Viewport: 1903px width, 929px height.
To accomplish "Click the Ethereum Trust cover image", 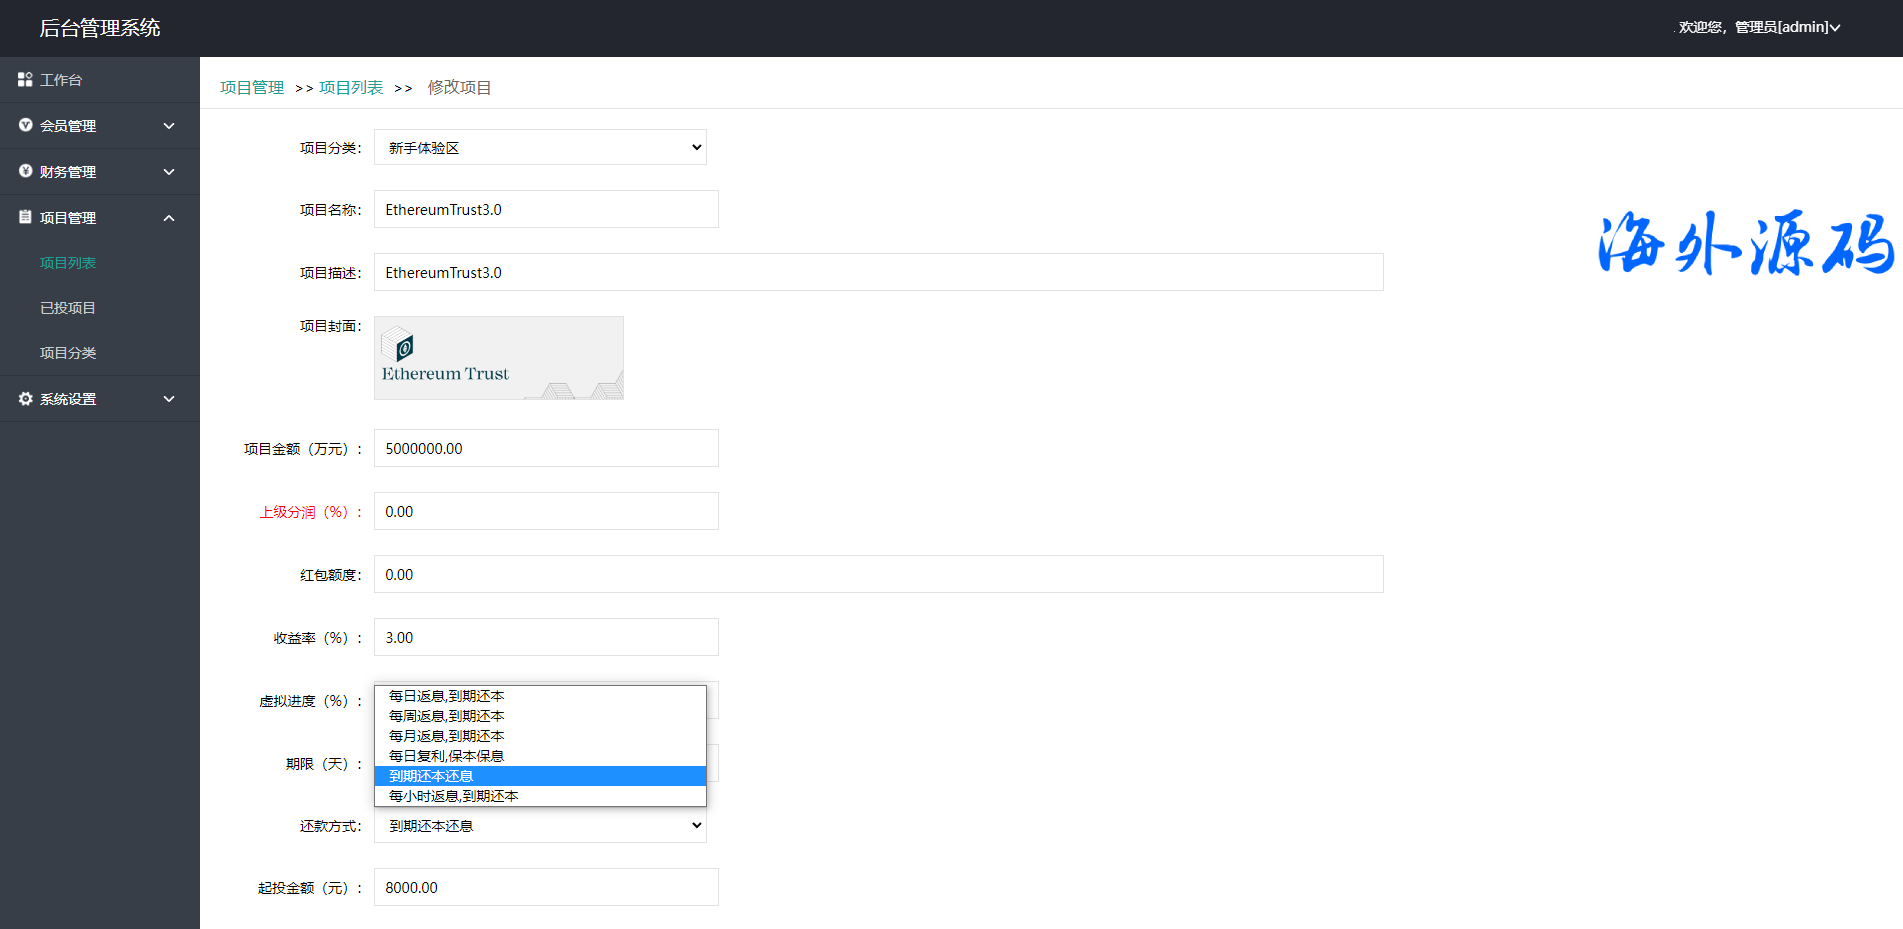I will (498, 358).
